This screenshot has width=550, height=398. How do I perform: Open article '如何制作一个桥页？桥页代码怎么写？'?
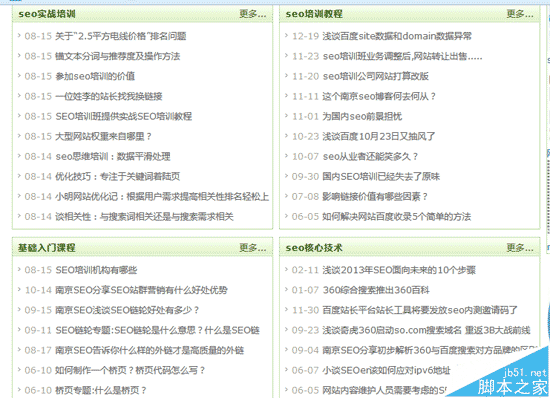pos(130,370)
